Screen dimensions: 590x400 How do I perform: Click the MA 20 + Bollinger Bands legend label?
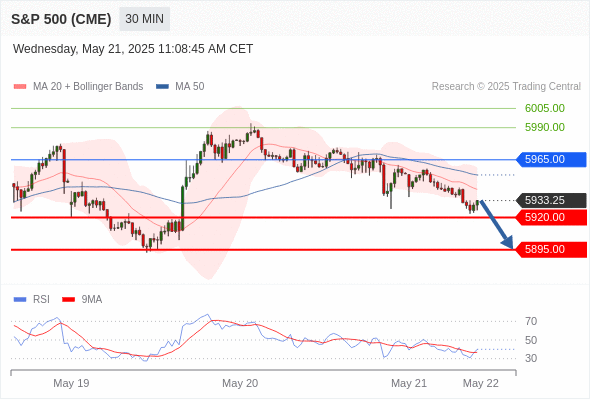pyautogui.click(x=88, y=87)
